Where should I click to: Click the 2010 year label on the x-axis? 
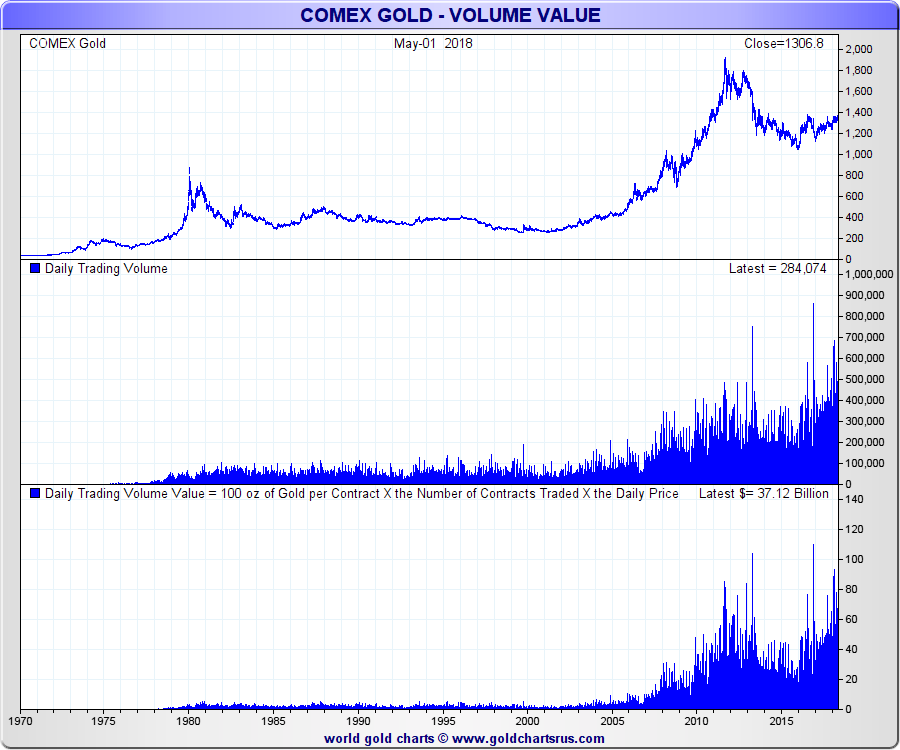pyautogui.click(x=697, y=721)
